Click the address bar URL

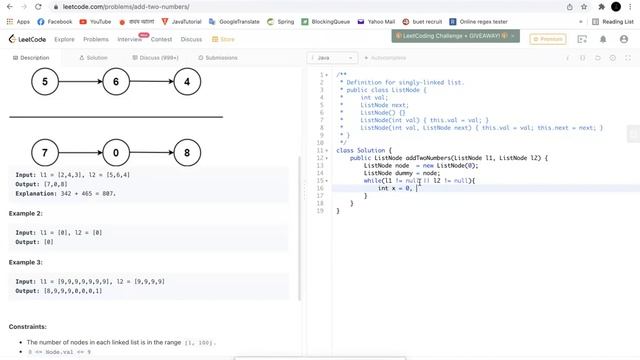click(126, 7)
